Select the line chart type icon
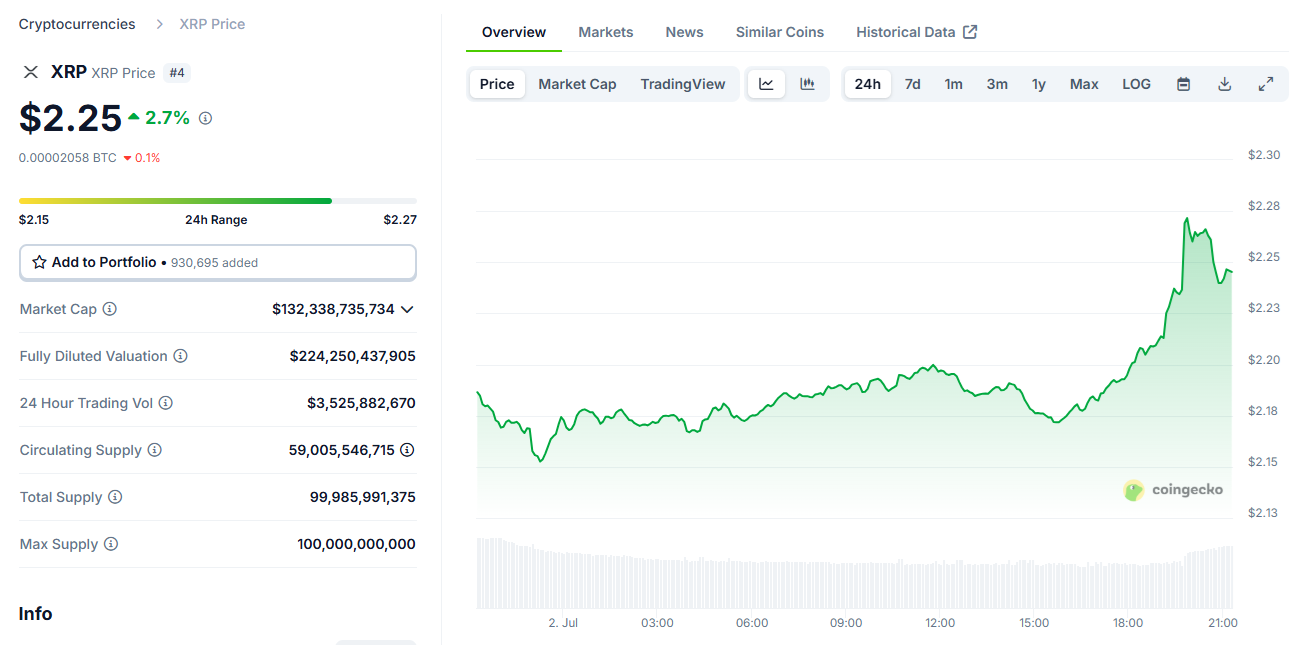 (x=766, y=83)
